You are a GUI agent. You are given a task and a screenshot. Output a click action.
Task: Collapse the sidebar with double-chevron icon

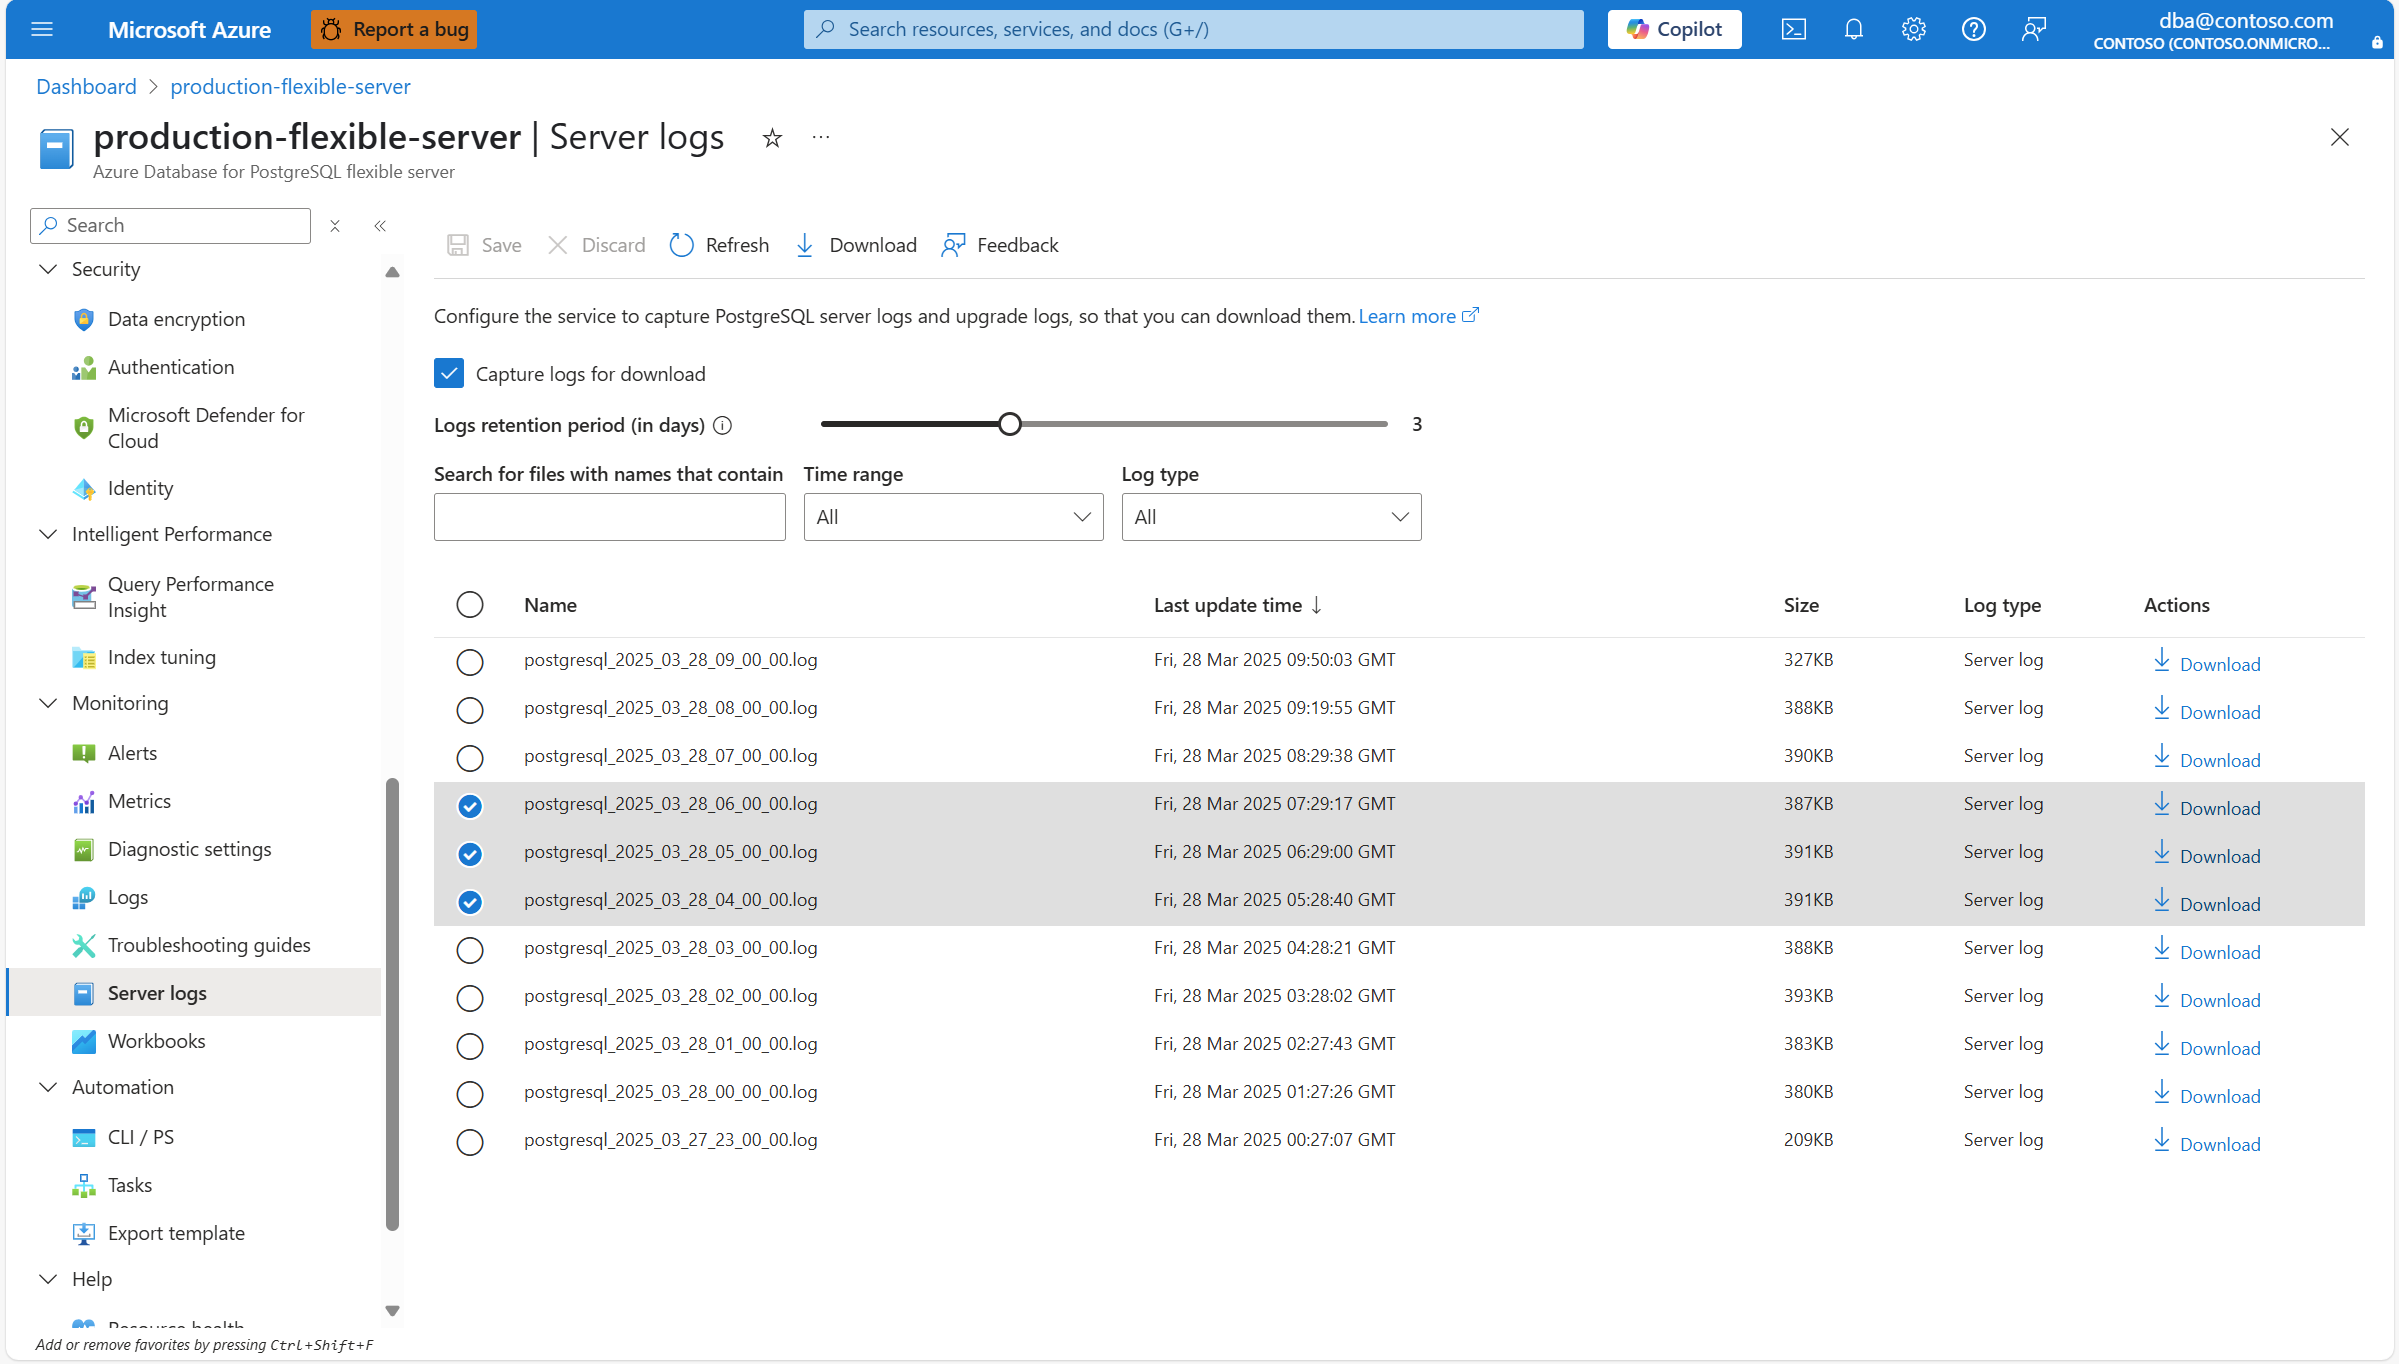coord(380,226)
